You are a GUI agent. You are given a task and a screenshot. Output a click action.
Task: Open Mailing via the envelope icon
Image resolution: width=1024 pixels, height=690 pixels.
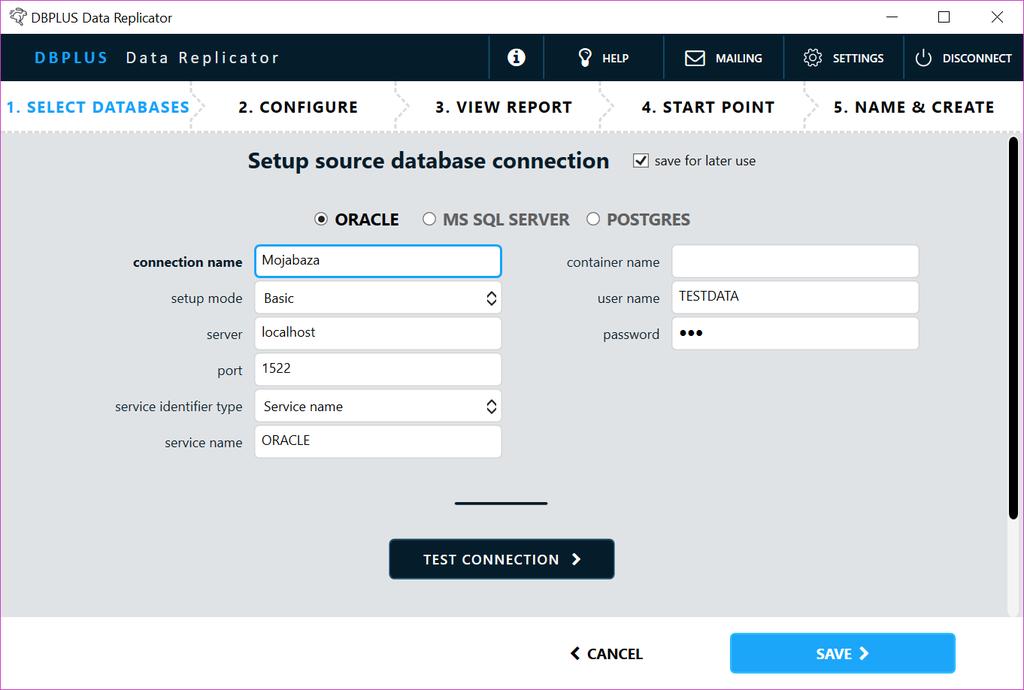pyautogui.click(x=694, y=58)
